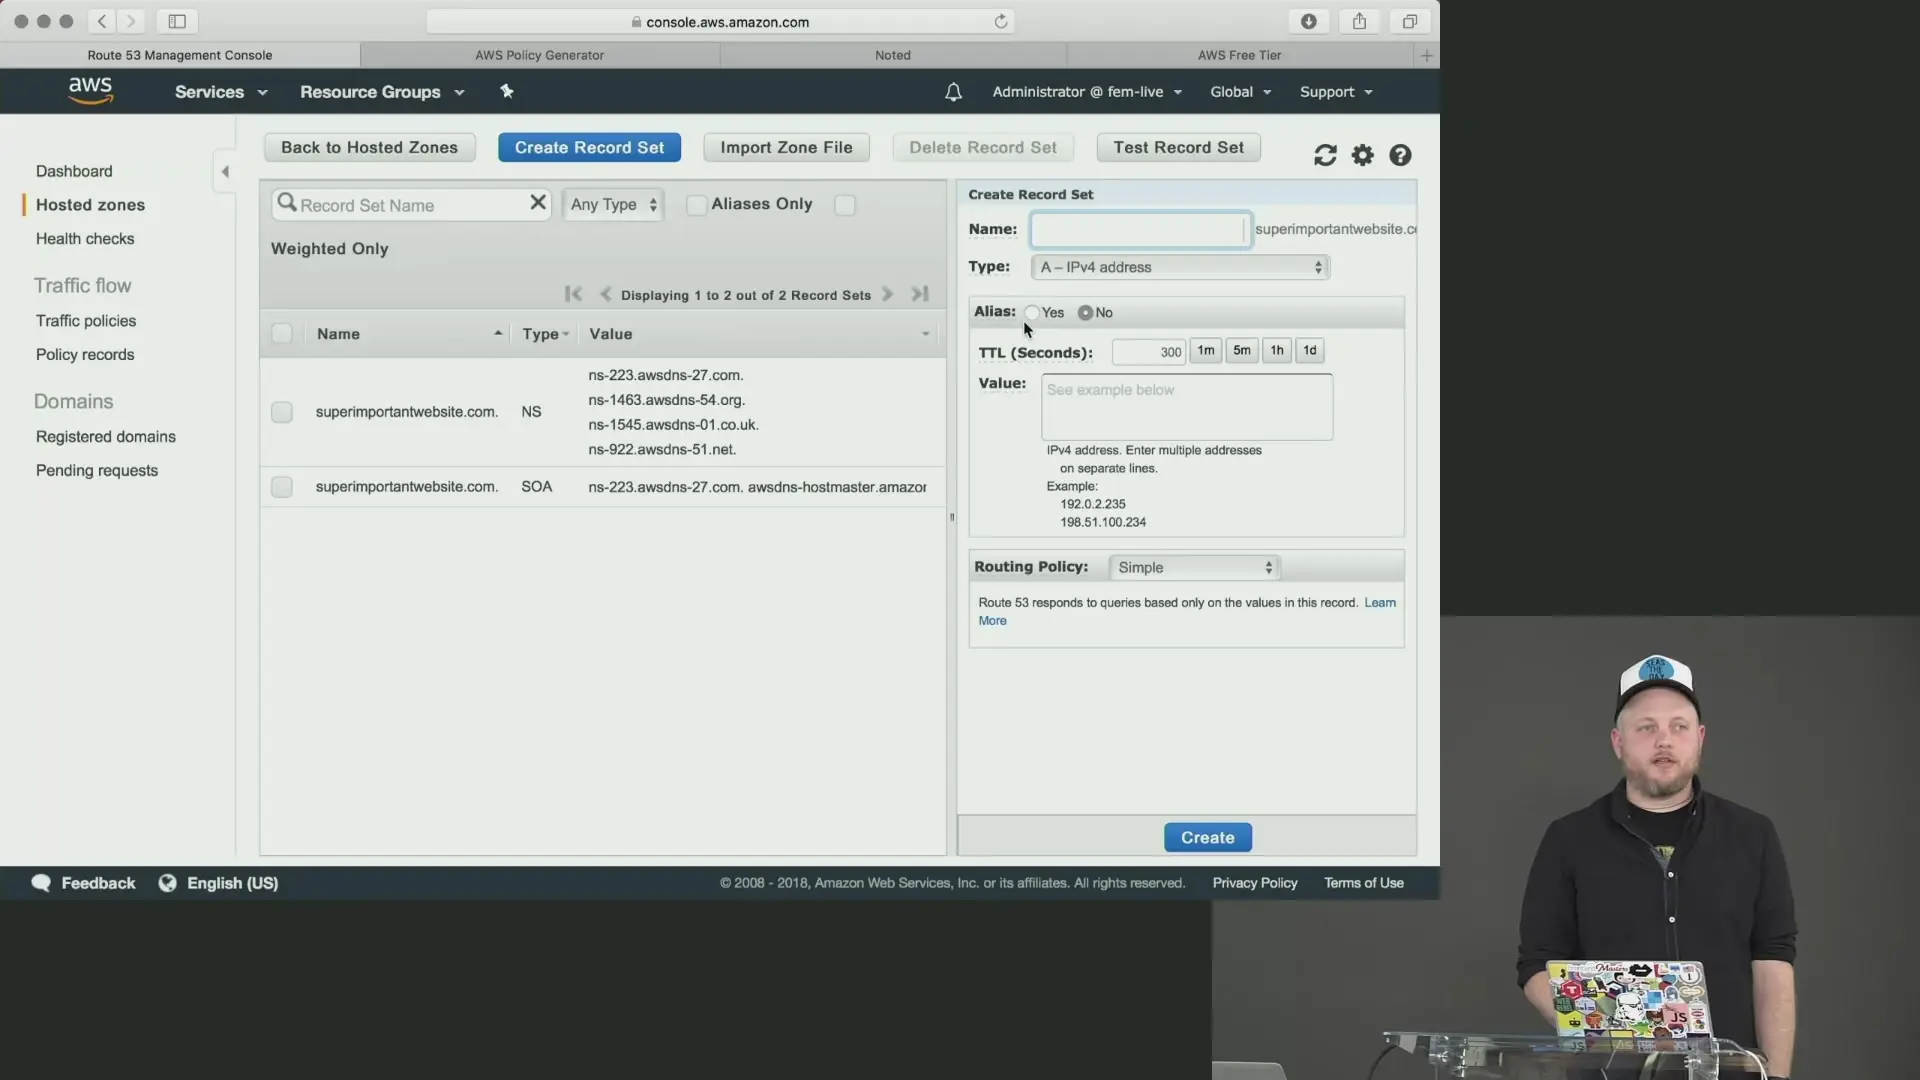Viewport: 1920px width, 1080px height.
Task: Click the search magnifier icon
Action: (x=286, y=203)
